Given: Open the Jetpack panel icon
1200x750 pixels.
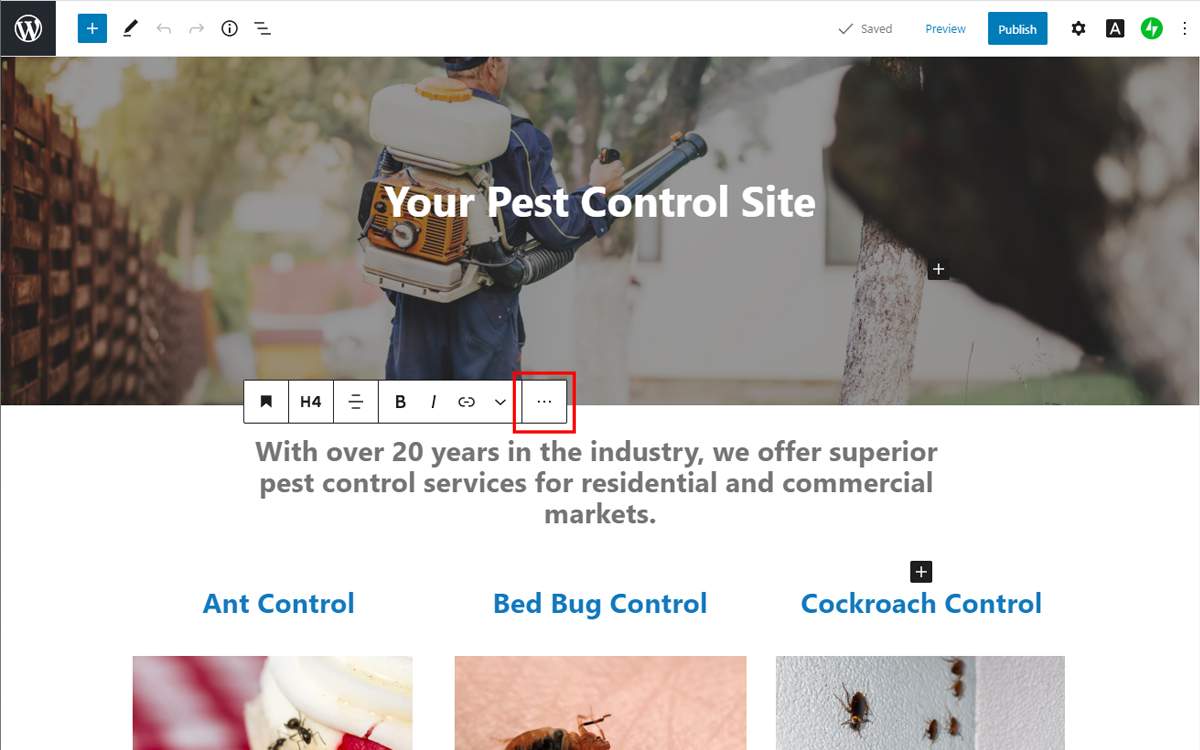Looking at the screenshot, I should [1152, 28].
